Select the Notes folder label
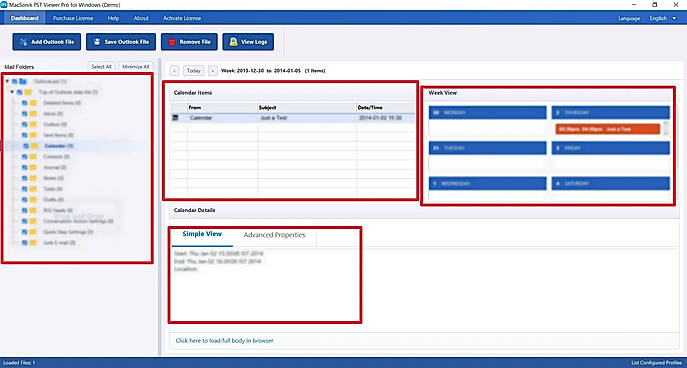 click(53, 178)
